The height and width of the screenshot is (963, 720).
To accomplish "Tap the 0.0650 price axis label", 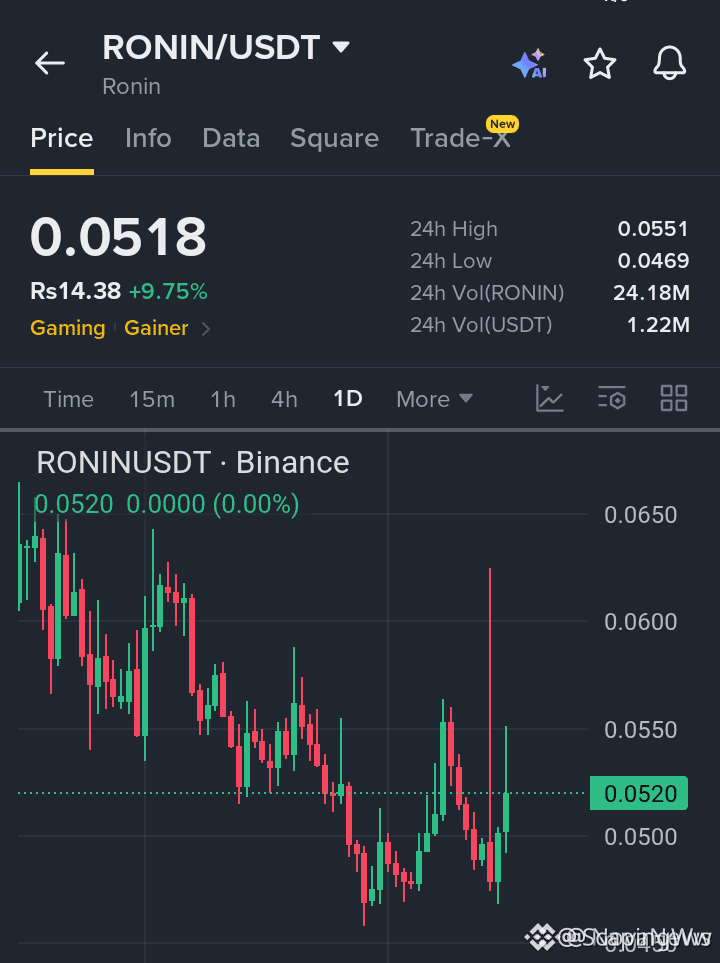I will [x=640, y=515].
